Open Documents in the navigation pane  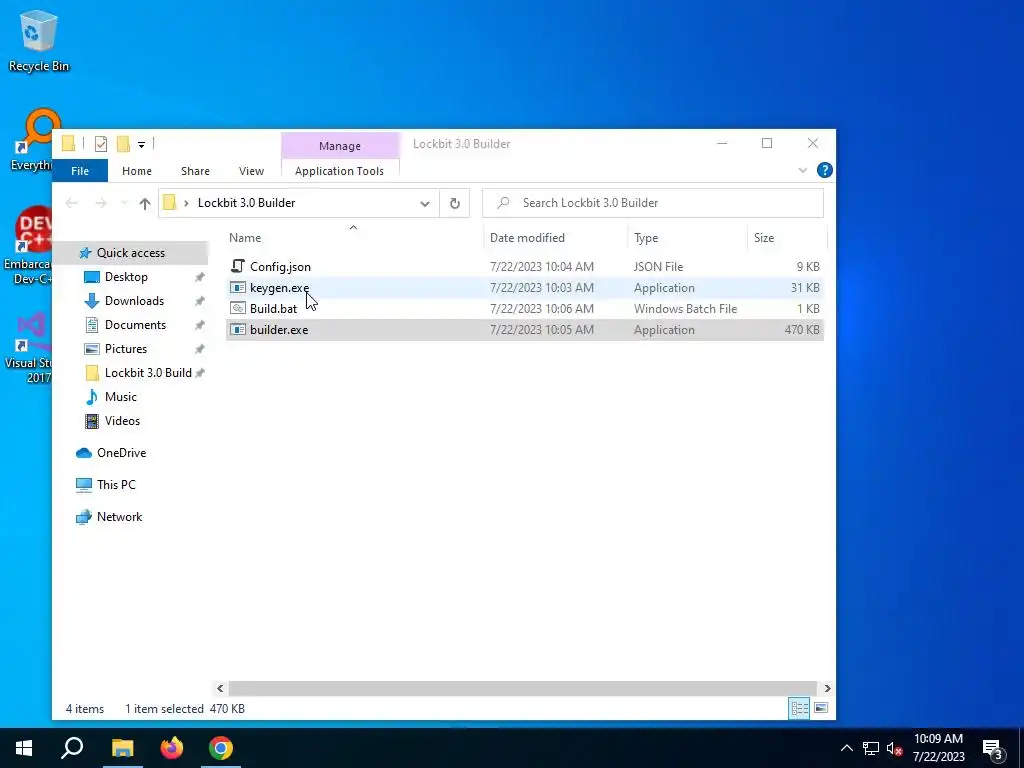click(x=135, y=325)
